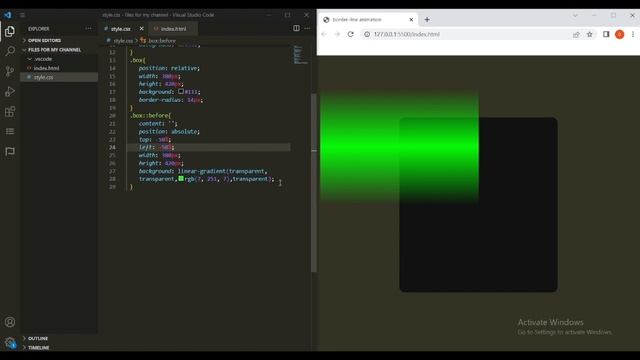
Task: Switch to the index.html editor tab
Action: tap(173, 29)
